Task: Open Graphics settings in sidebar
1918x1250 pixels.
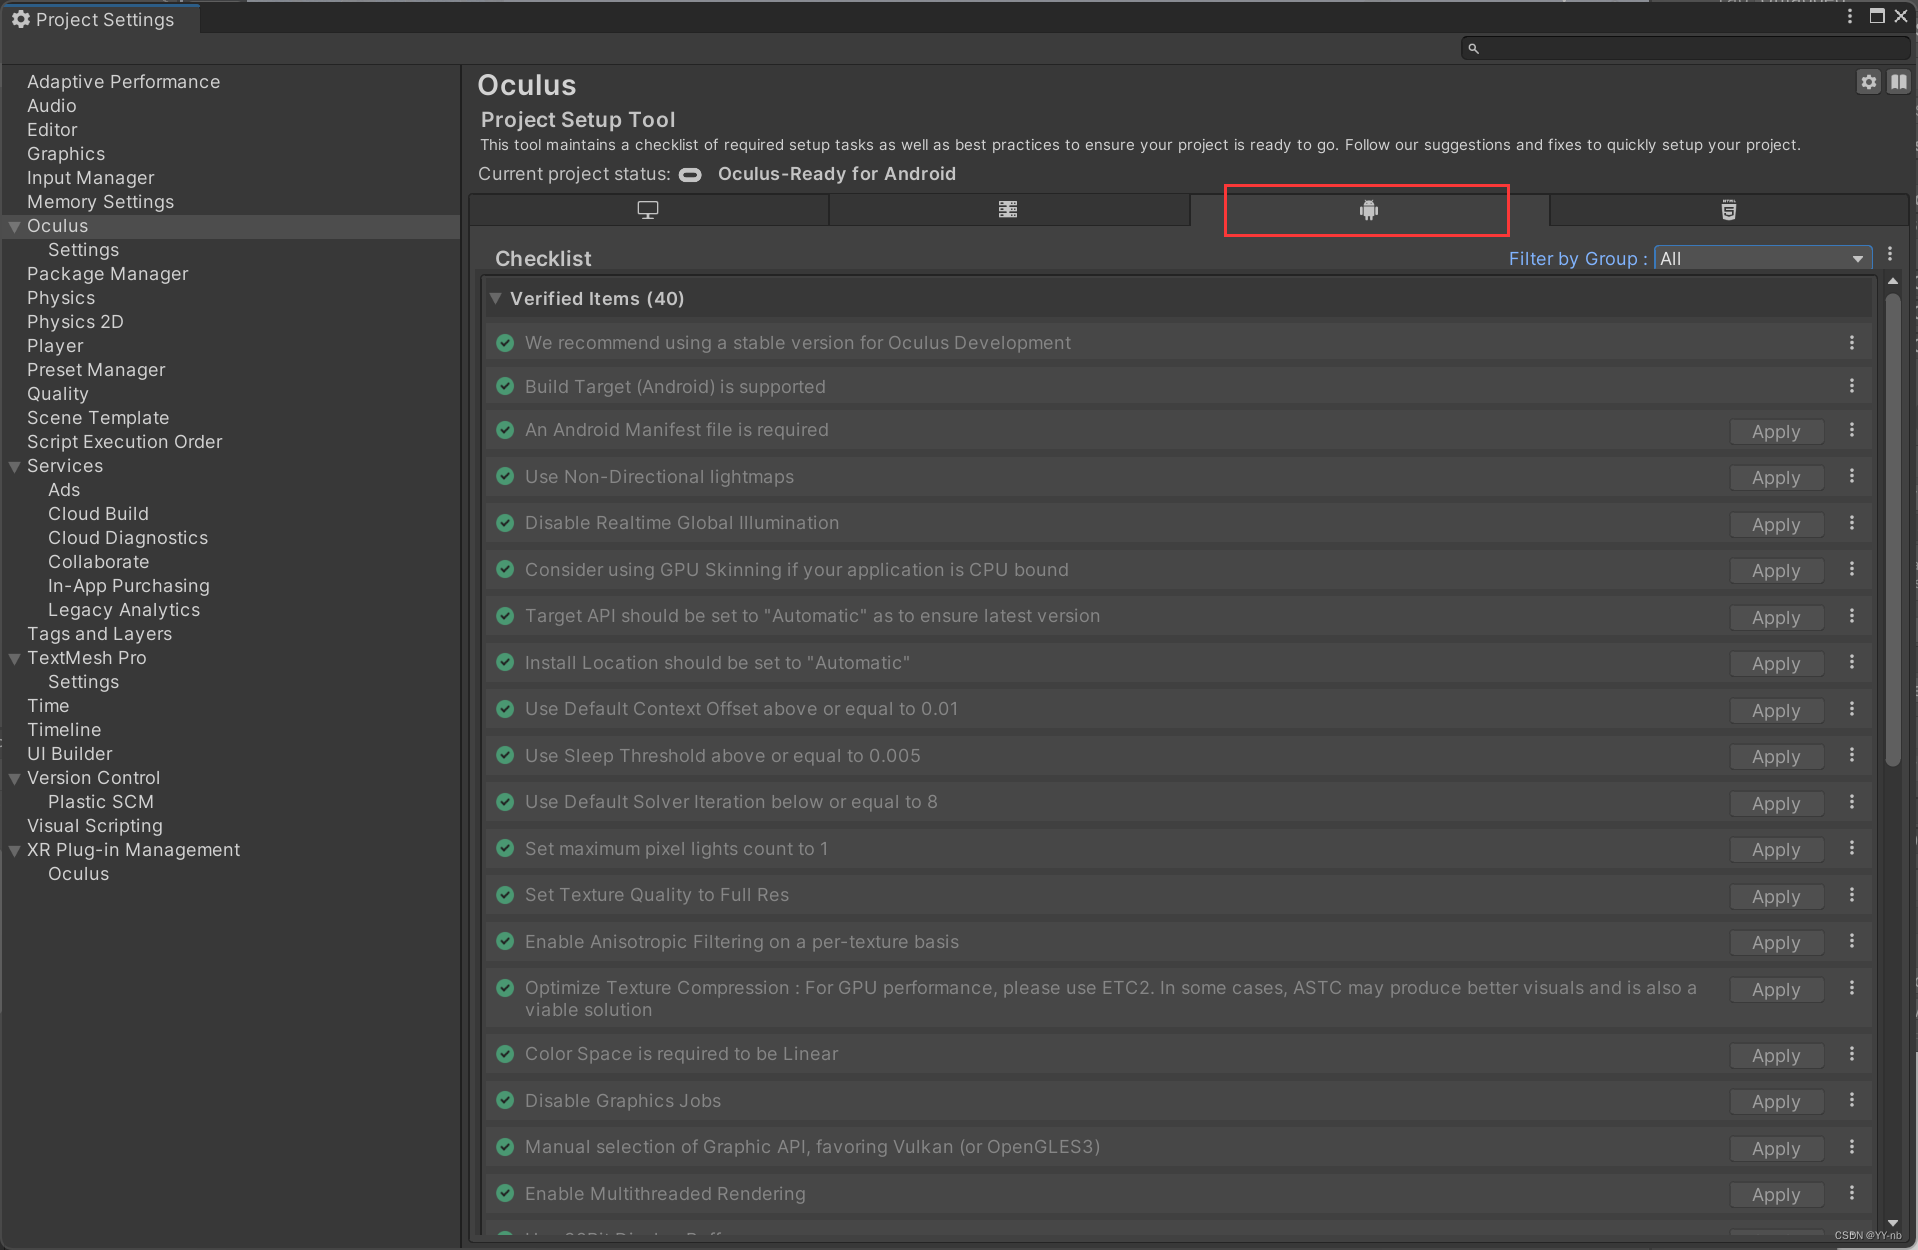Action: (x=65, y=154)
